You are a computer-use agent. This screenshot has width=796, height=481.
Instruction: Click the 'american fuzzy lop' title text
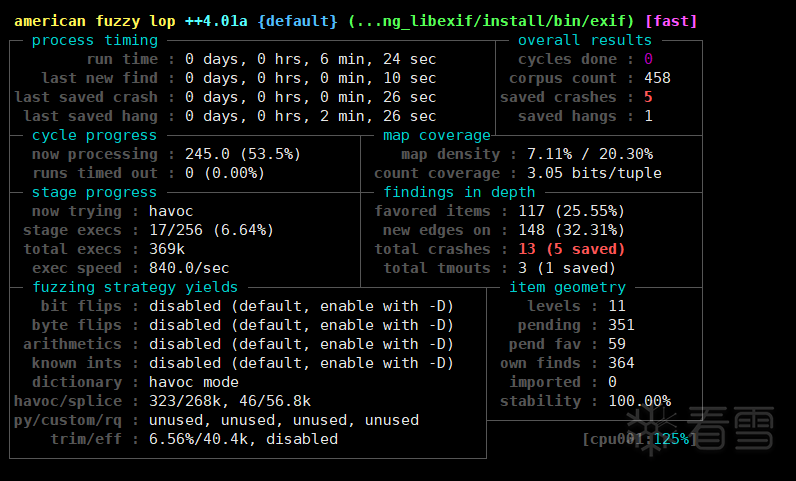[95, 21]
